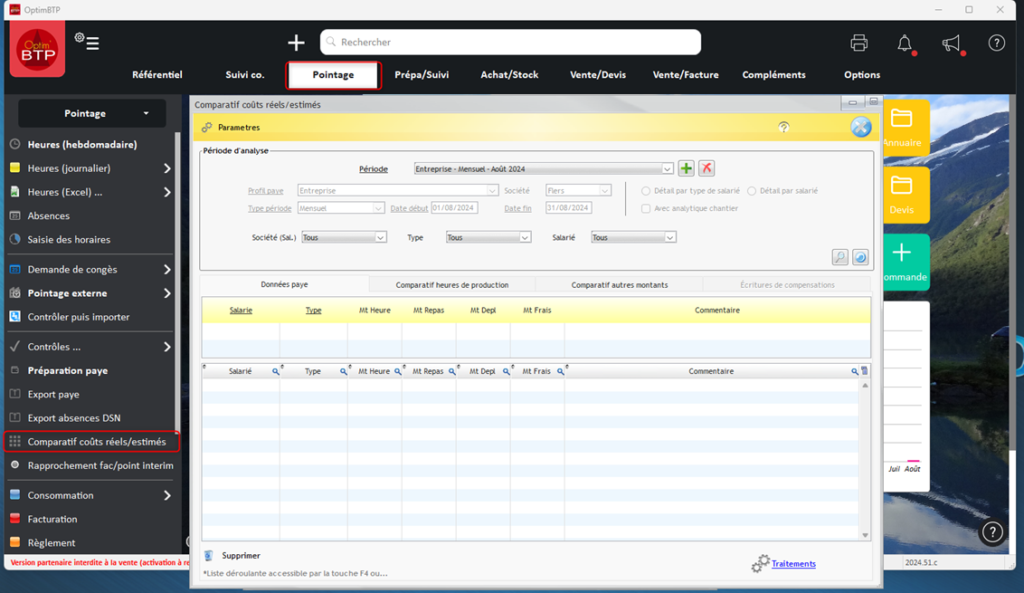The image size is (1024, 593).
Task: Switch to Comparatif heures de production tab
Action: (452, 285)
